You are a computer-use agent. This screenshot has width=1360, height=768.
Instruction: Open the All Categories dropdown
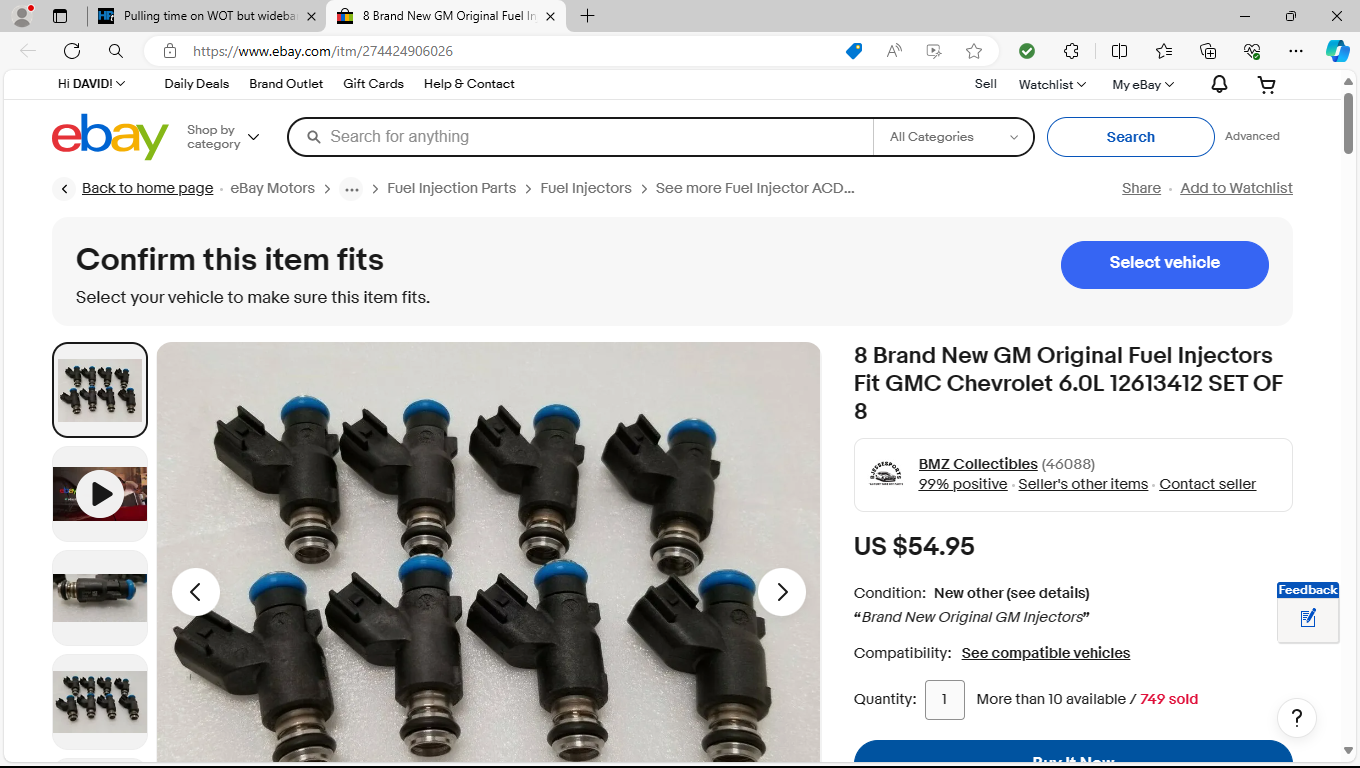pos(953,137)
